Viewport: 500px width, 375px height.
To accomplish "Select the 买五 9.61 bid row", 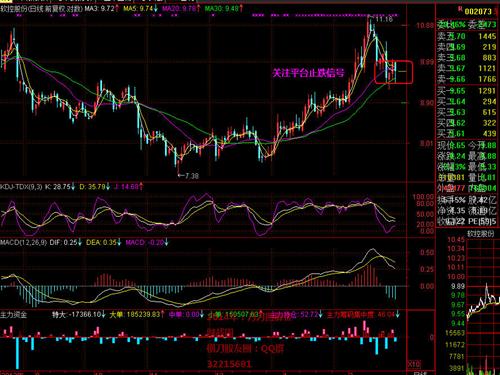I will pos(467,134).
